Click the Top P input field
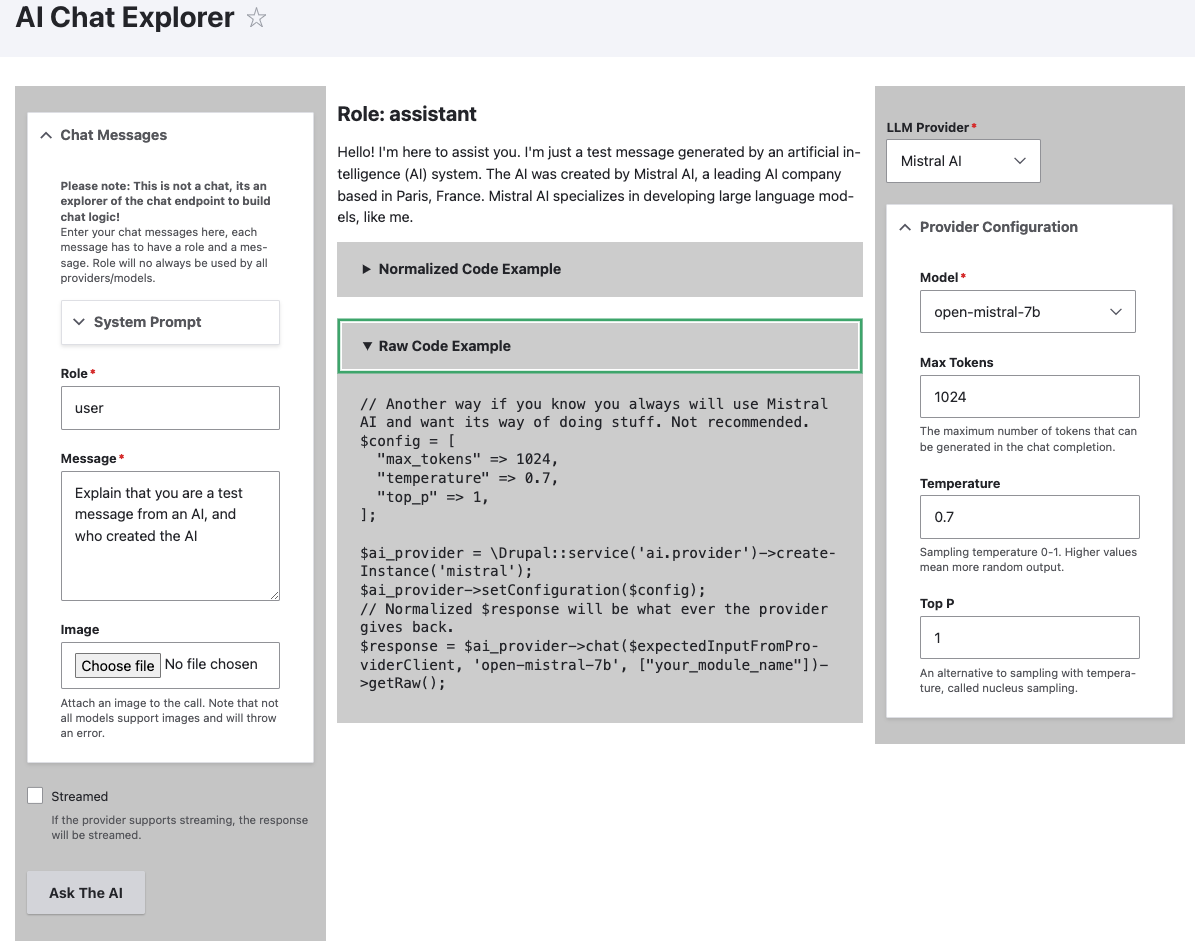Viewport: 1195px width, 951px height. point(1029,638)
